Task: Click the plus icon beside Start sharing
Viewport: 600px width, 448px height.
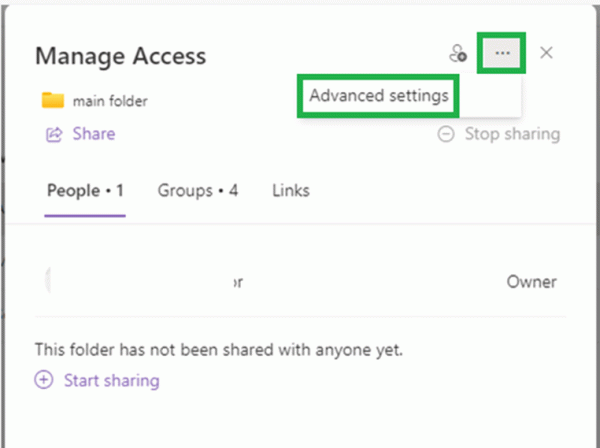Action: (x=44, y=380)
